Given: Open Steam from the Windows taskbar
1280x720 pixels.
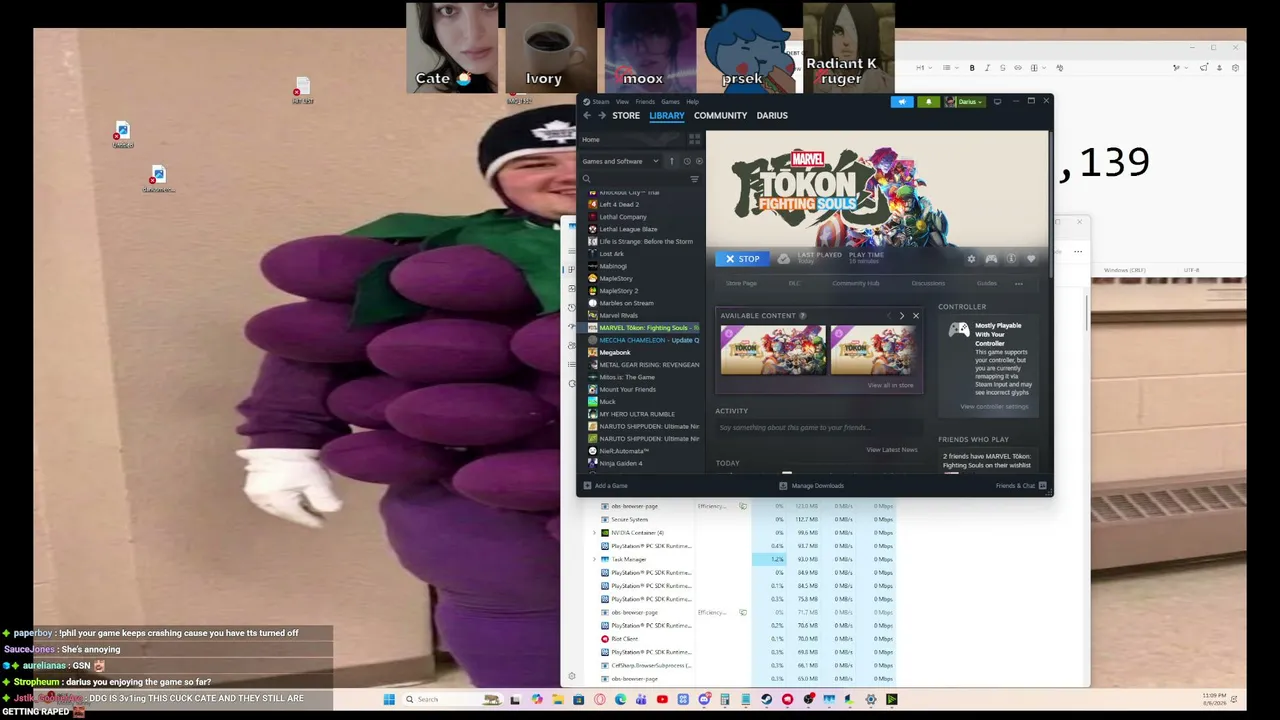Looking at the screenshot, I should [766, 700].
